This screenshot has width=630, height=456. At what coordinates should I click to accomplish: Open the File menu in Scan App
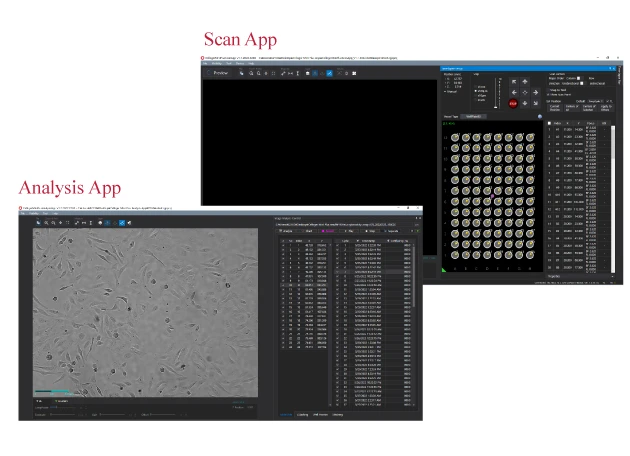click(205, 63)
